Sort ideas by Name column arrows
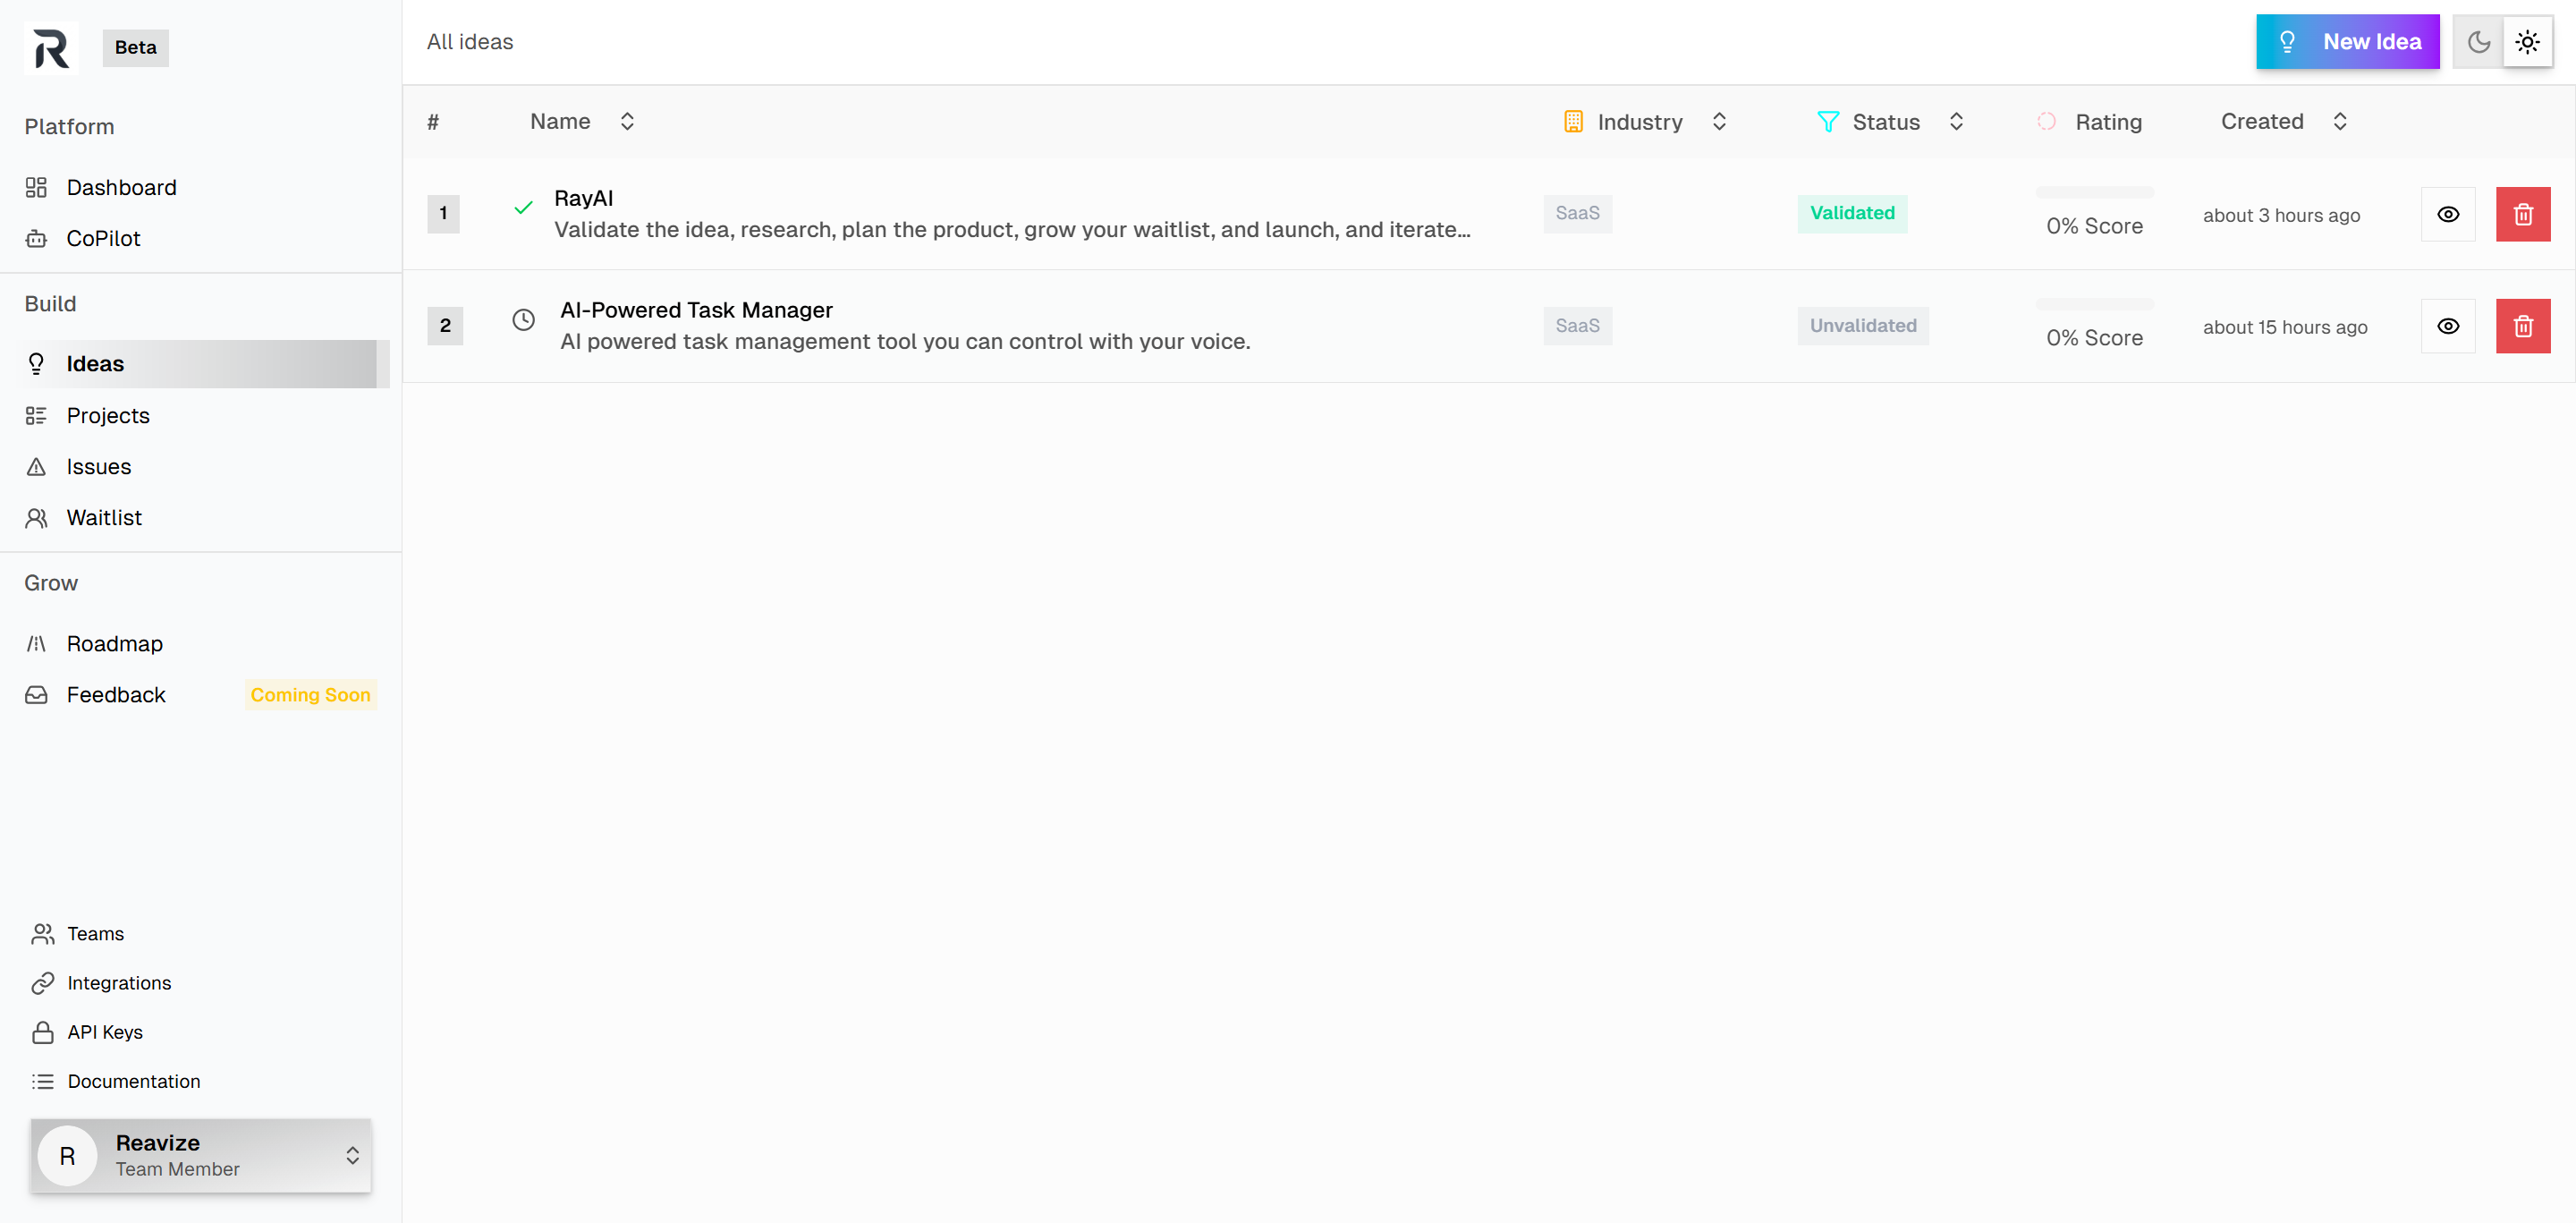2576x1223 pixels. pos(627,122)
